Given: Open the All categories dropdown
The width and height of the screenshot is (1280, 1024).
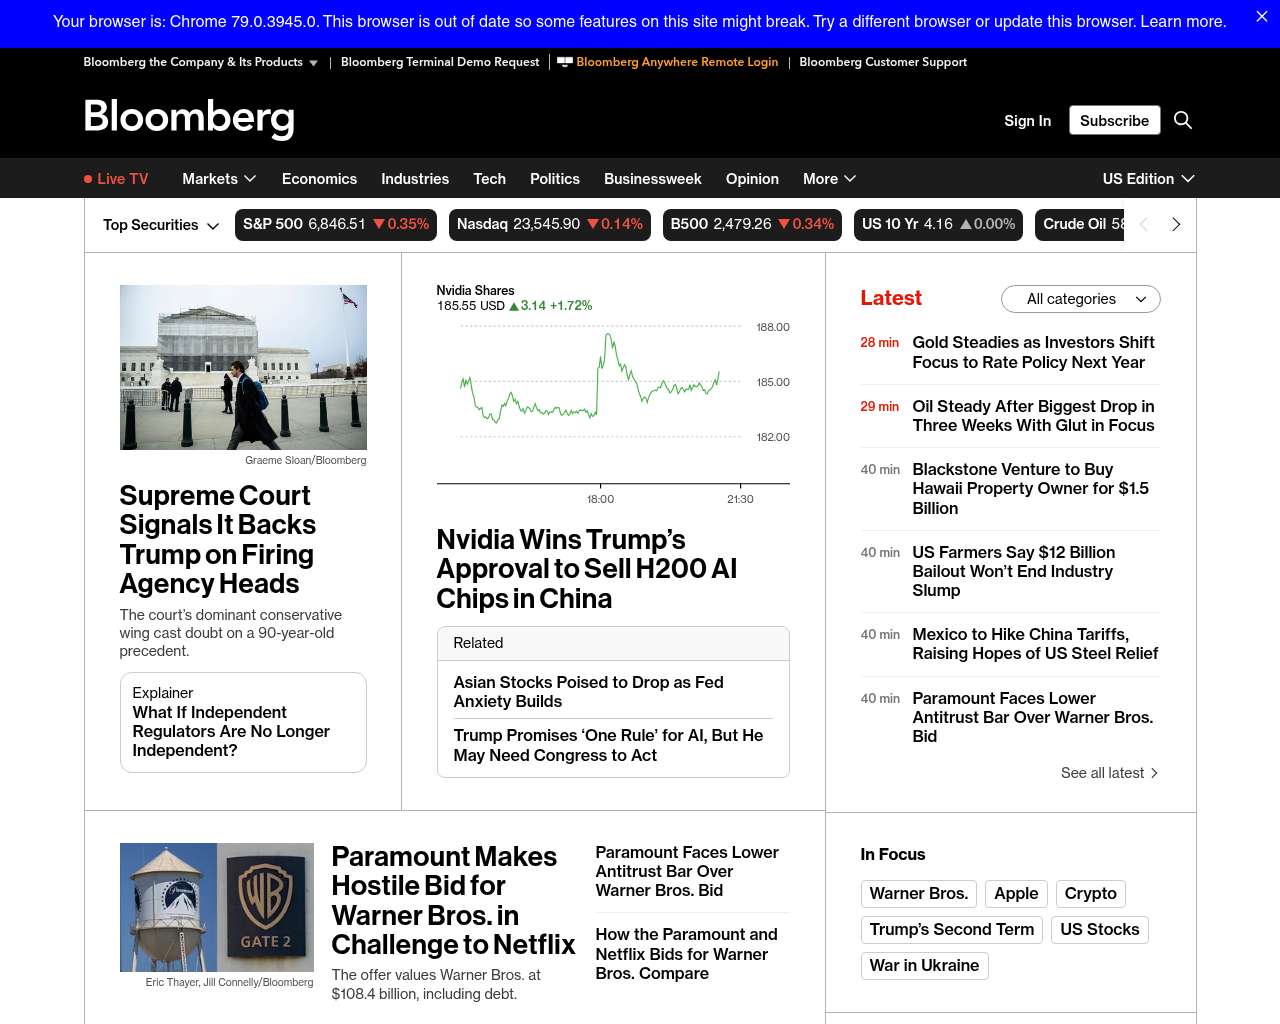Looking at the screenshot, I should point(1080,299).
